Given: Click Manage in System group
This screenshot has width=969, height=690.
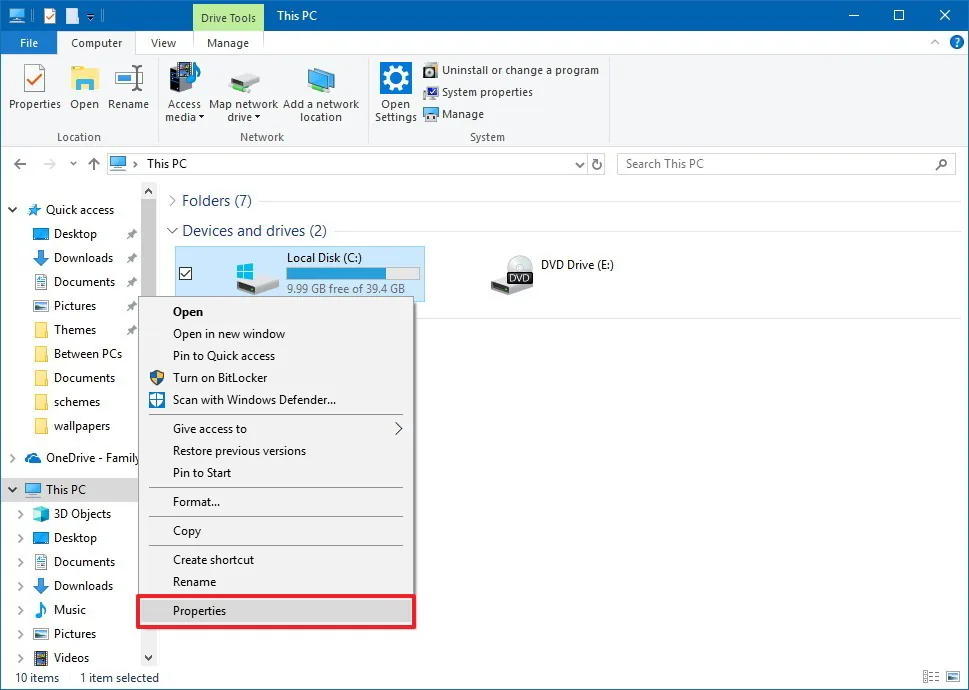Looking at the screenshot, I should [454, 114].
